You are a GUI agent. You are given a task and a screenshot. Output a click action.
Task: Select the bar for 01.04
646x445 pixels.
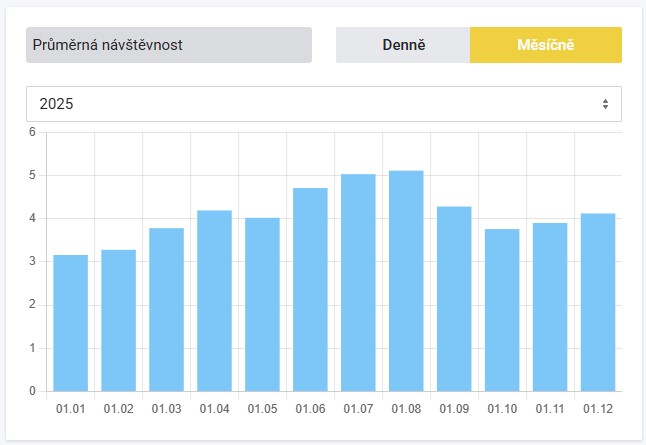tap(214, 300)
